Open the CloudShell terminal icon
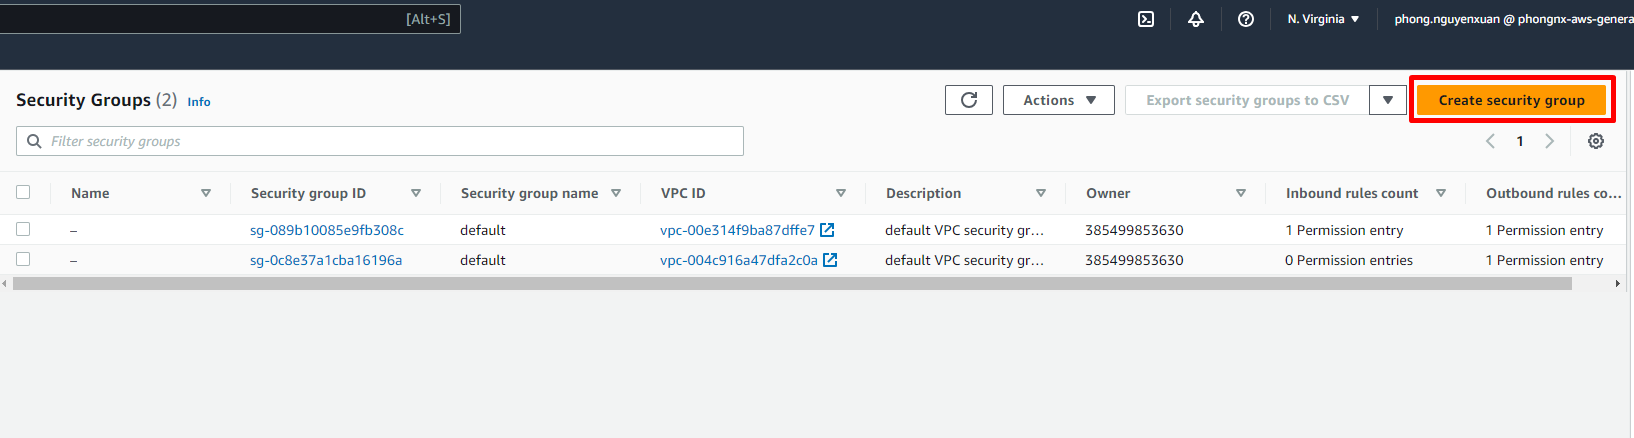Viewport: 1634px width, 438px height. 1146,19
